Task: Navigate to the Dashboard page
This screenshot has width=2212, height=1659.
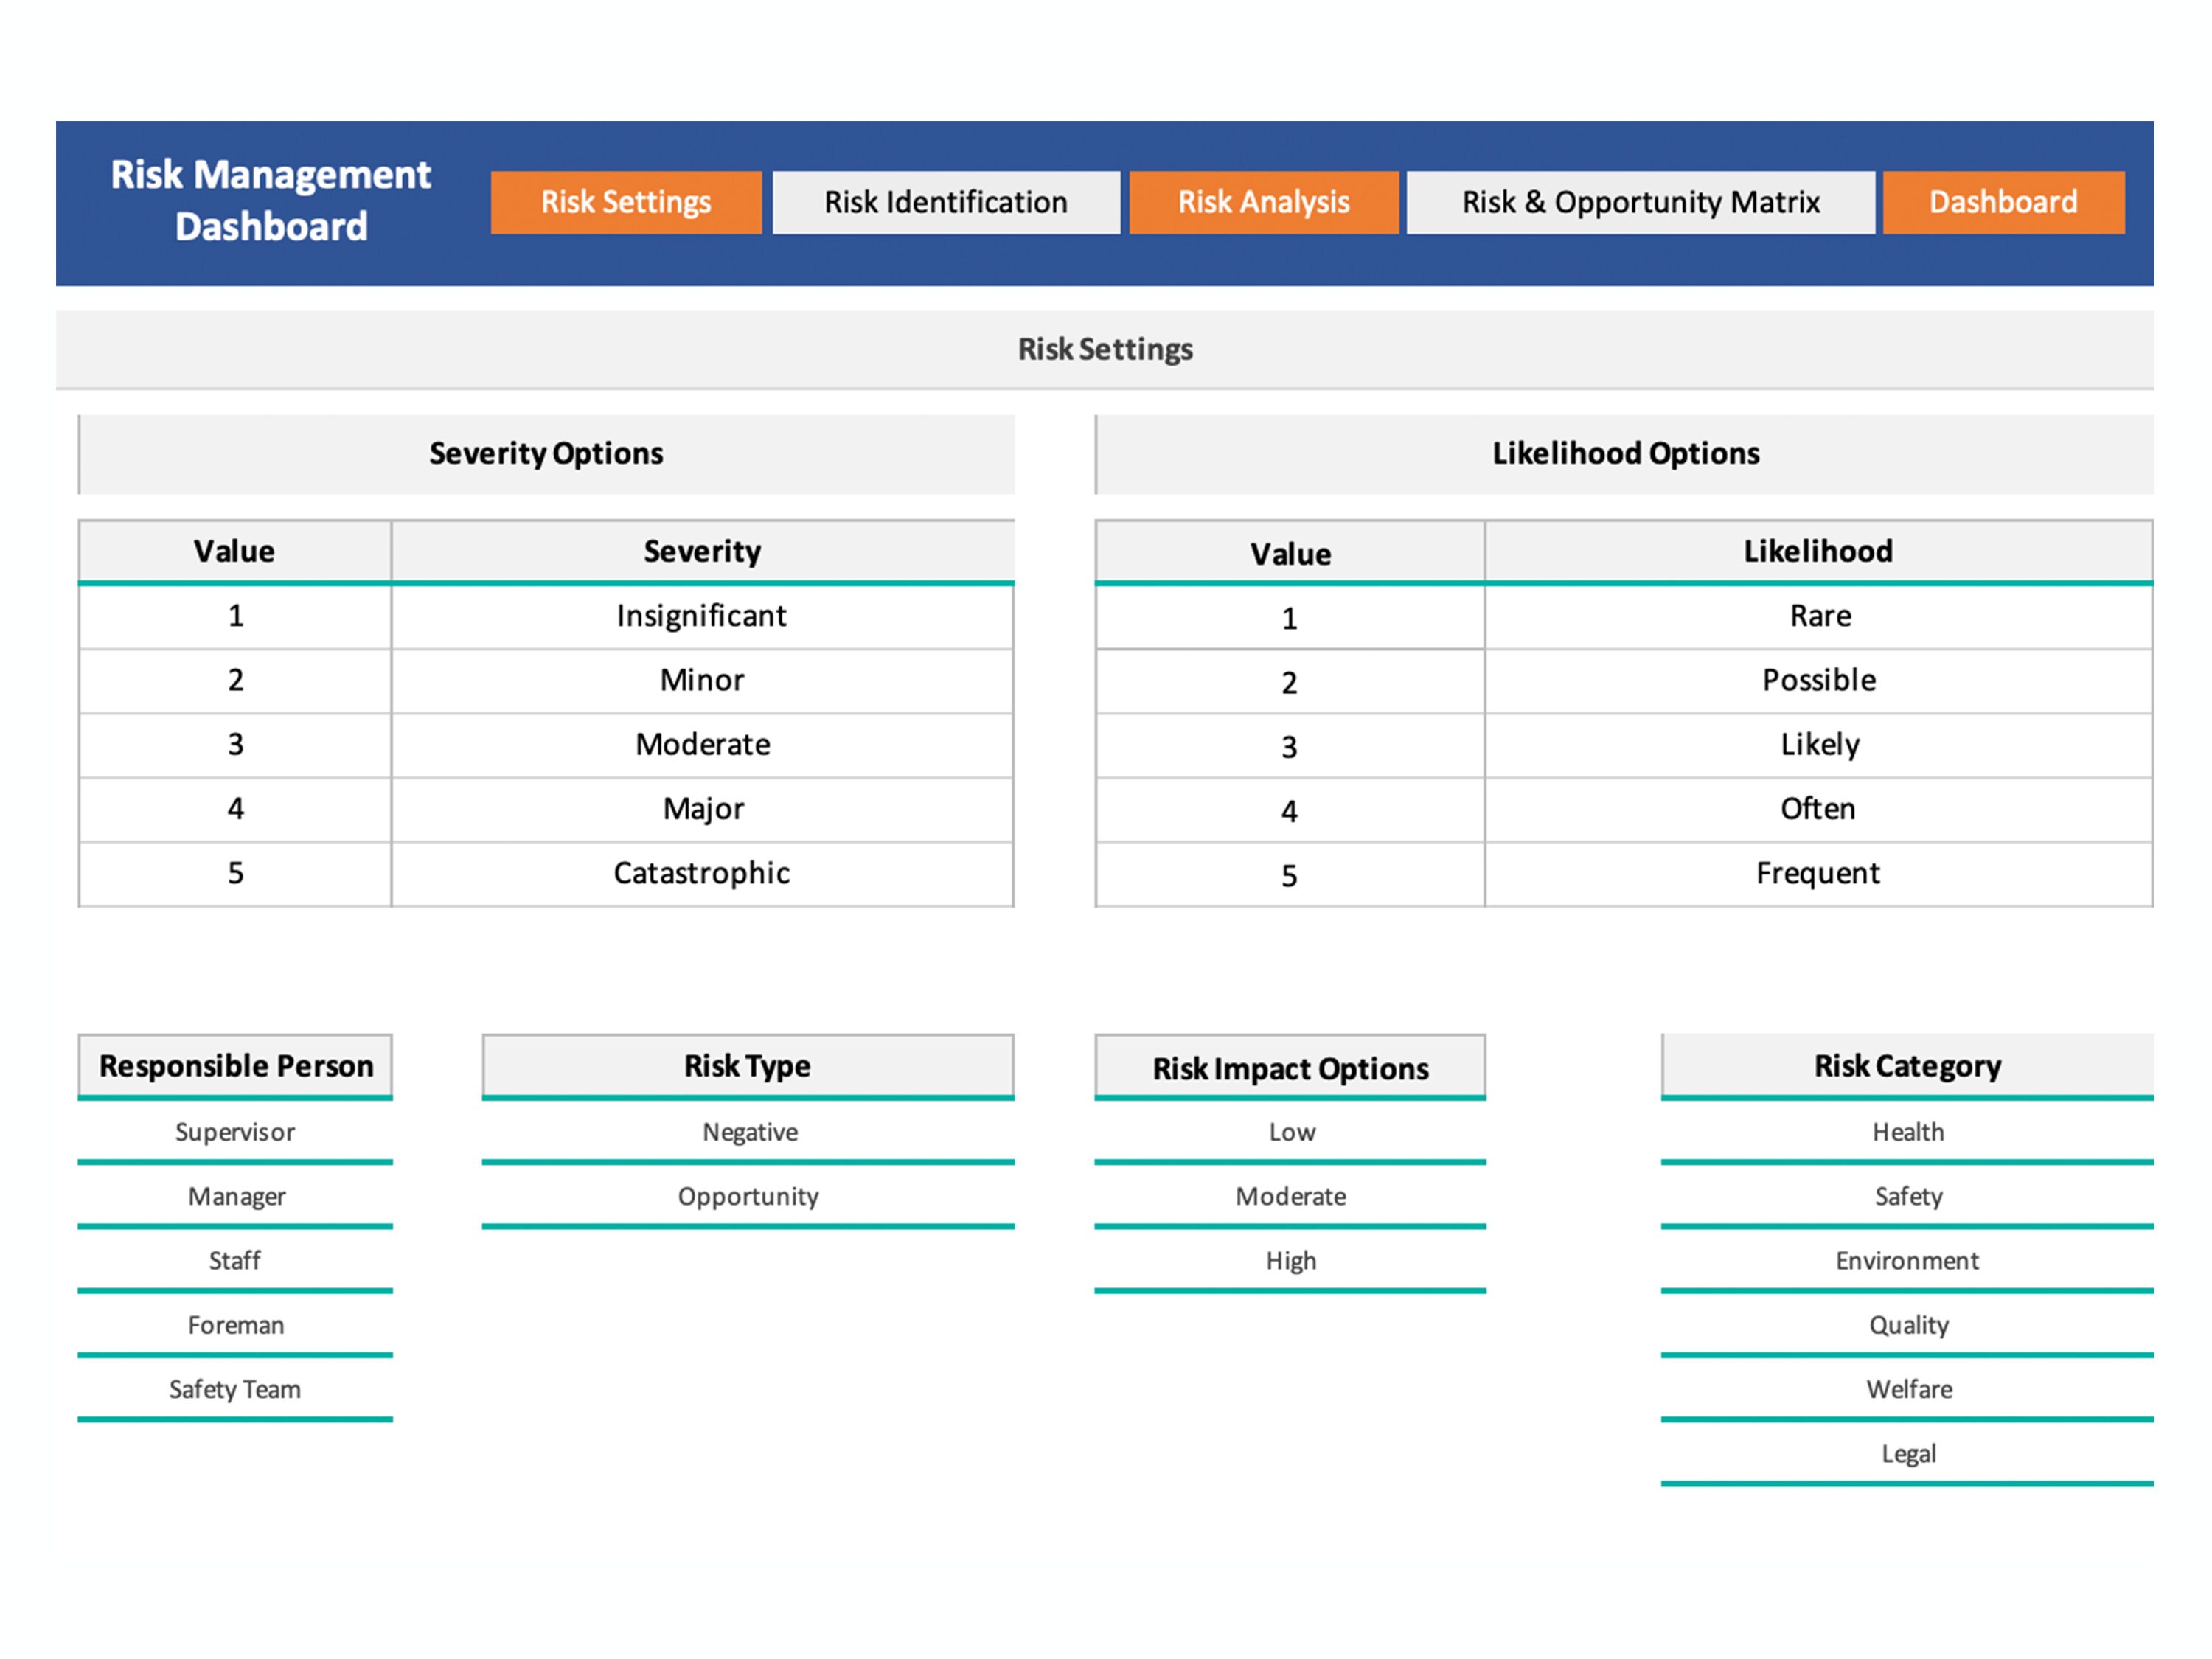Action: (x=2002, y=202)
